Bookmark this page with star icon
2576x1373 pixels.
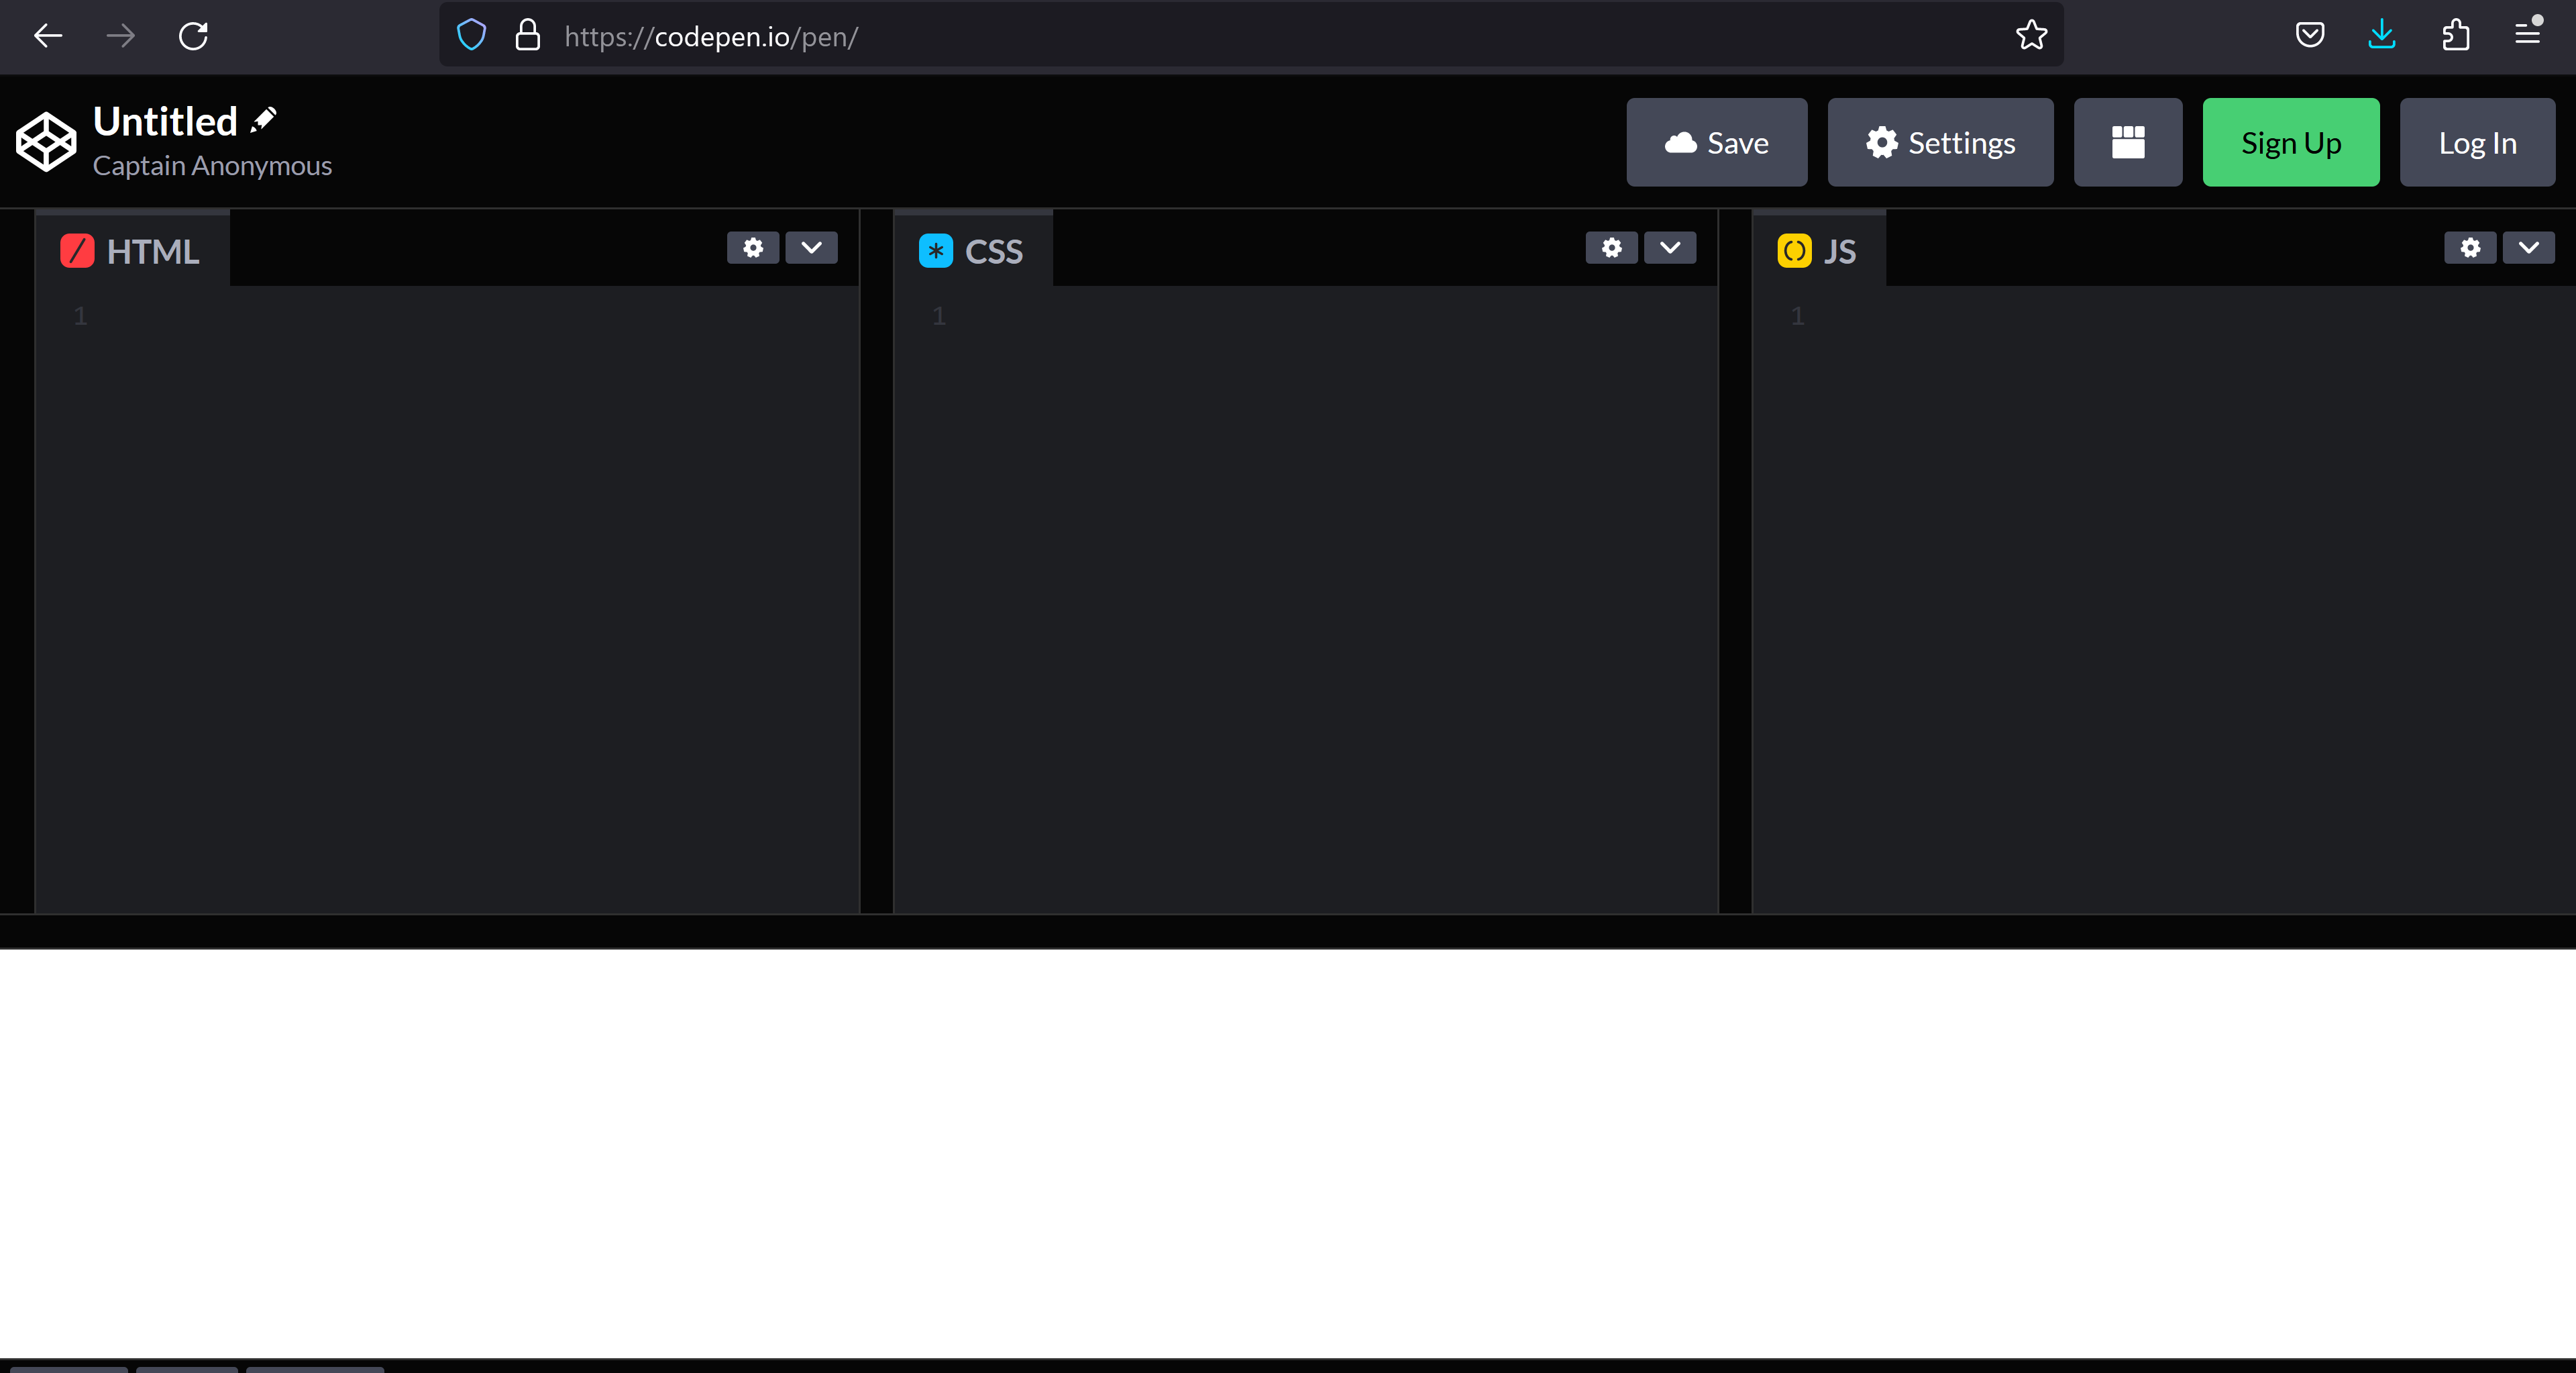pyautogui.click(x=2031, y=36)
